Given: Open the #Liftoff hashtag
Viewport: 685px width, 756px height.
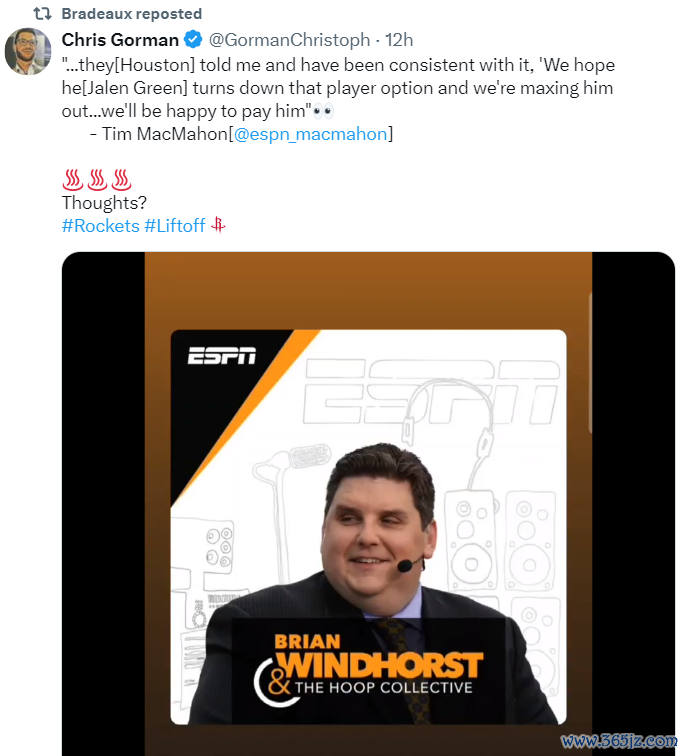Looking at the screenshot, I should pos(175,226).
